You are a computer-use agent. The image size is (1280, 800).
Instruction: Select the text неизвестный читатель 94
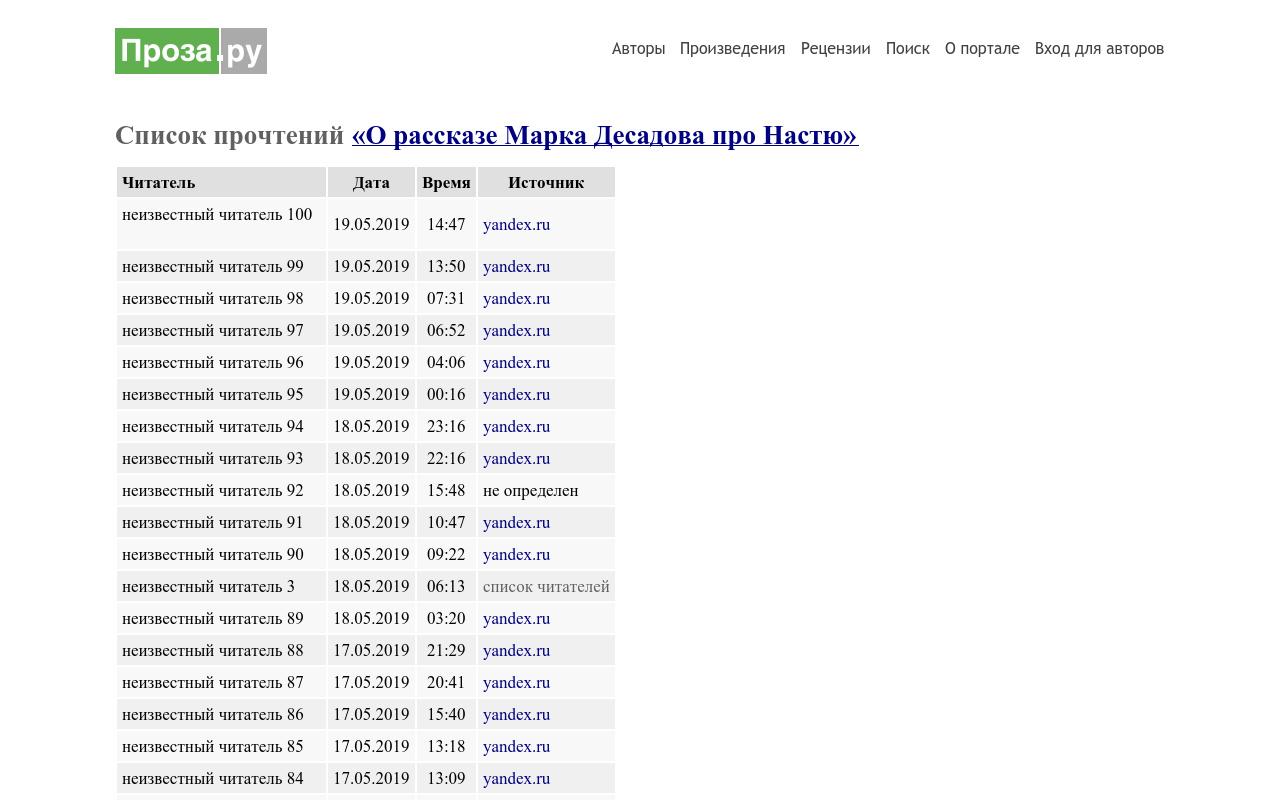(x=213, y=426)
